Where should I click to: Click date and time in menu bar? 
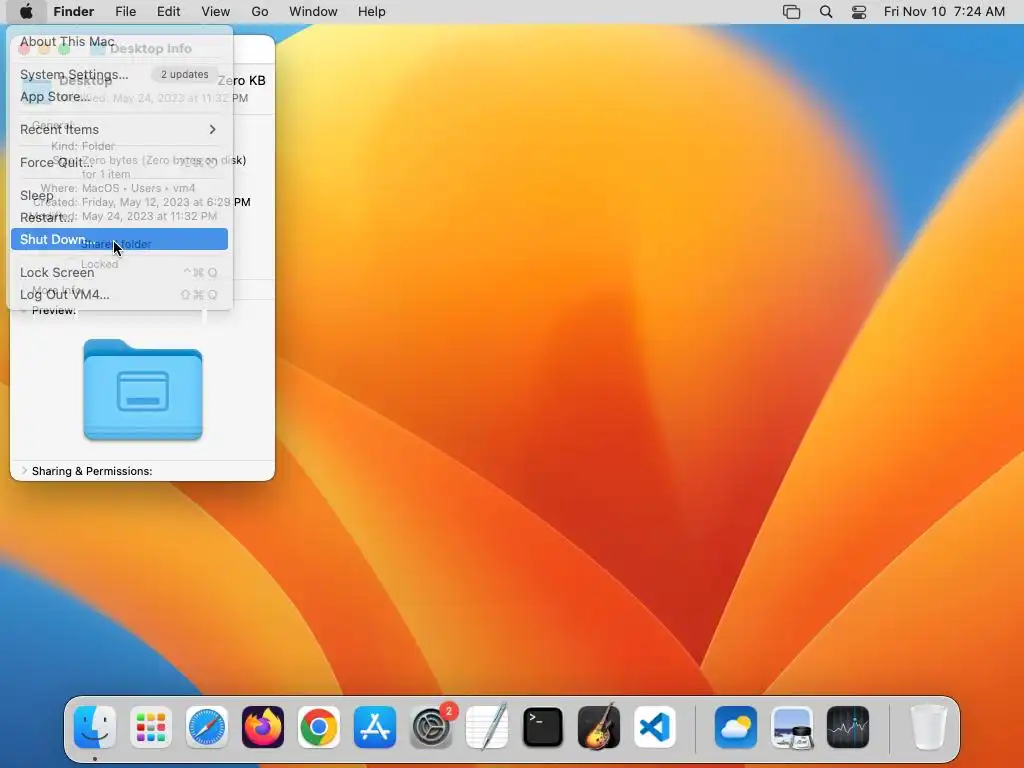pyautogui.click(x=944, y=12)
